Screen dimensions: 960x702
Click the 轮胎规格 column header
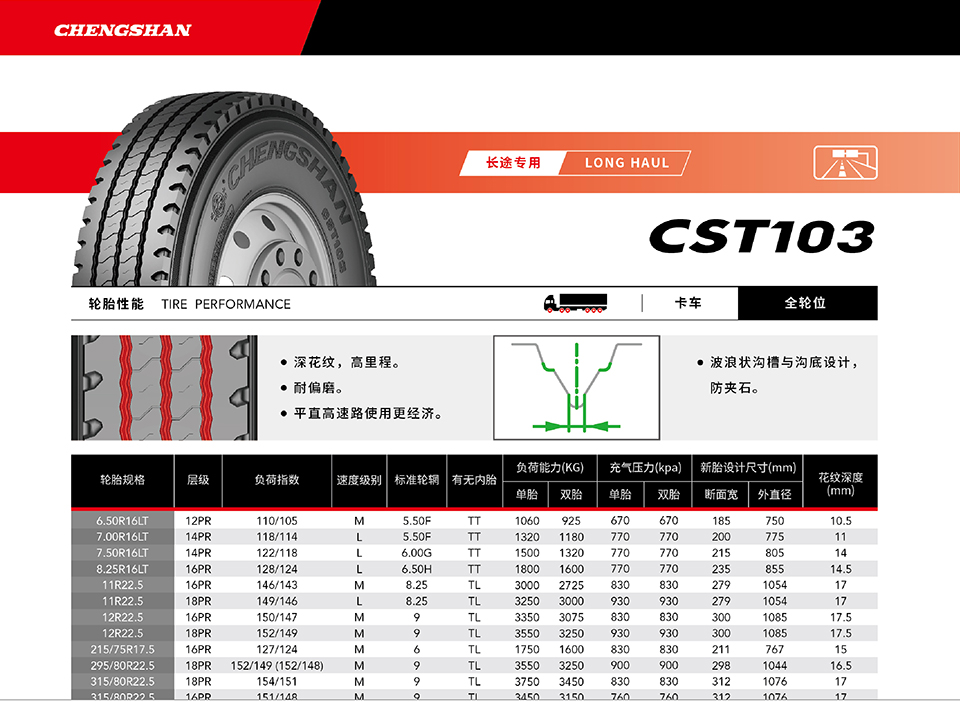click(x=122, y=480)
